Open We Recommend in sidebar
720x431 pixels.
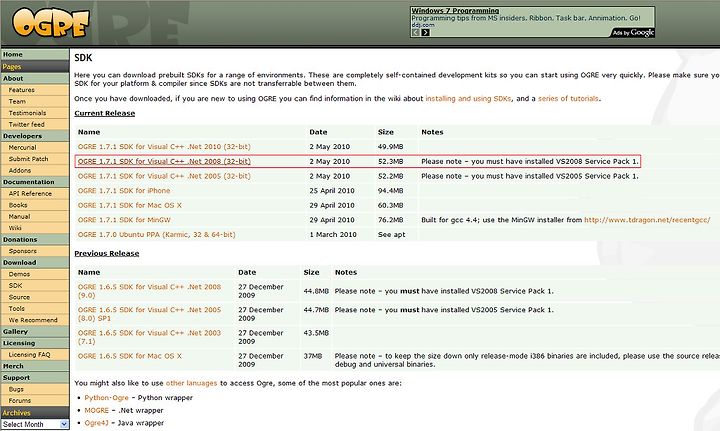click(x=35, y=320)
